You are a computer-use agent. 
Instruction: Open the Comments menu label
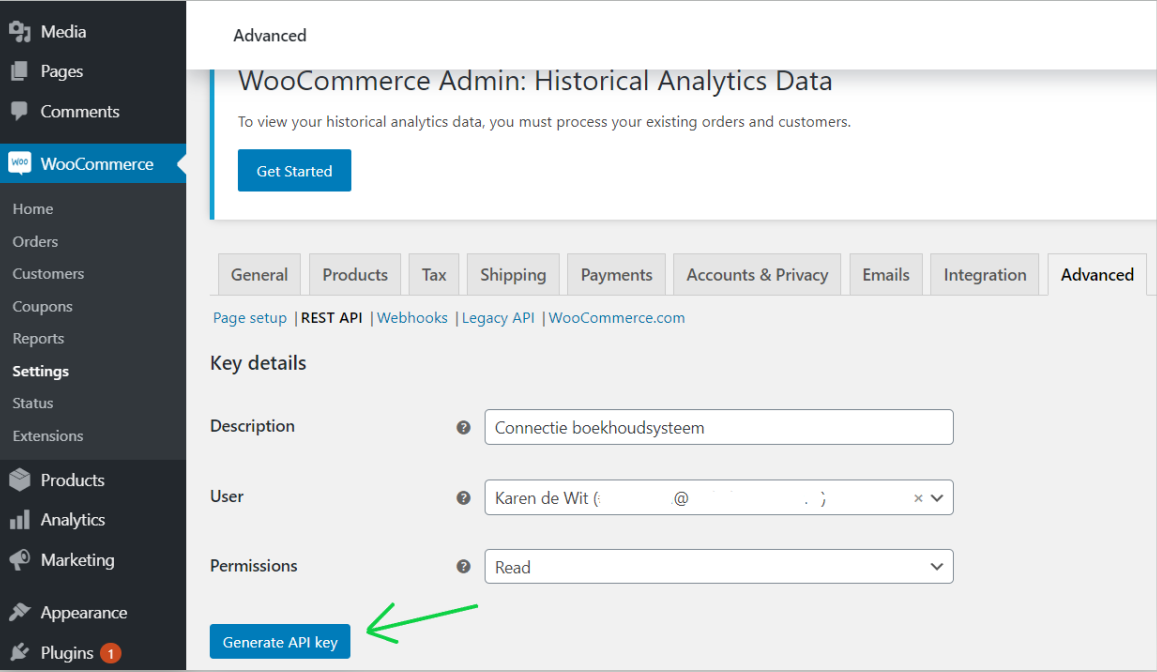[x=80, y=111]
